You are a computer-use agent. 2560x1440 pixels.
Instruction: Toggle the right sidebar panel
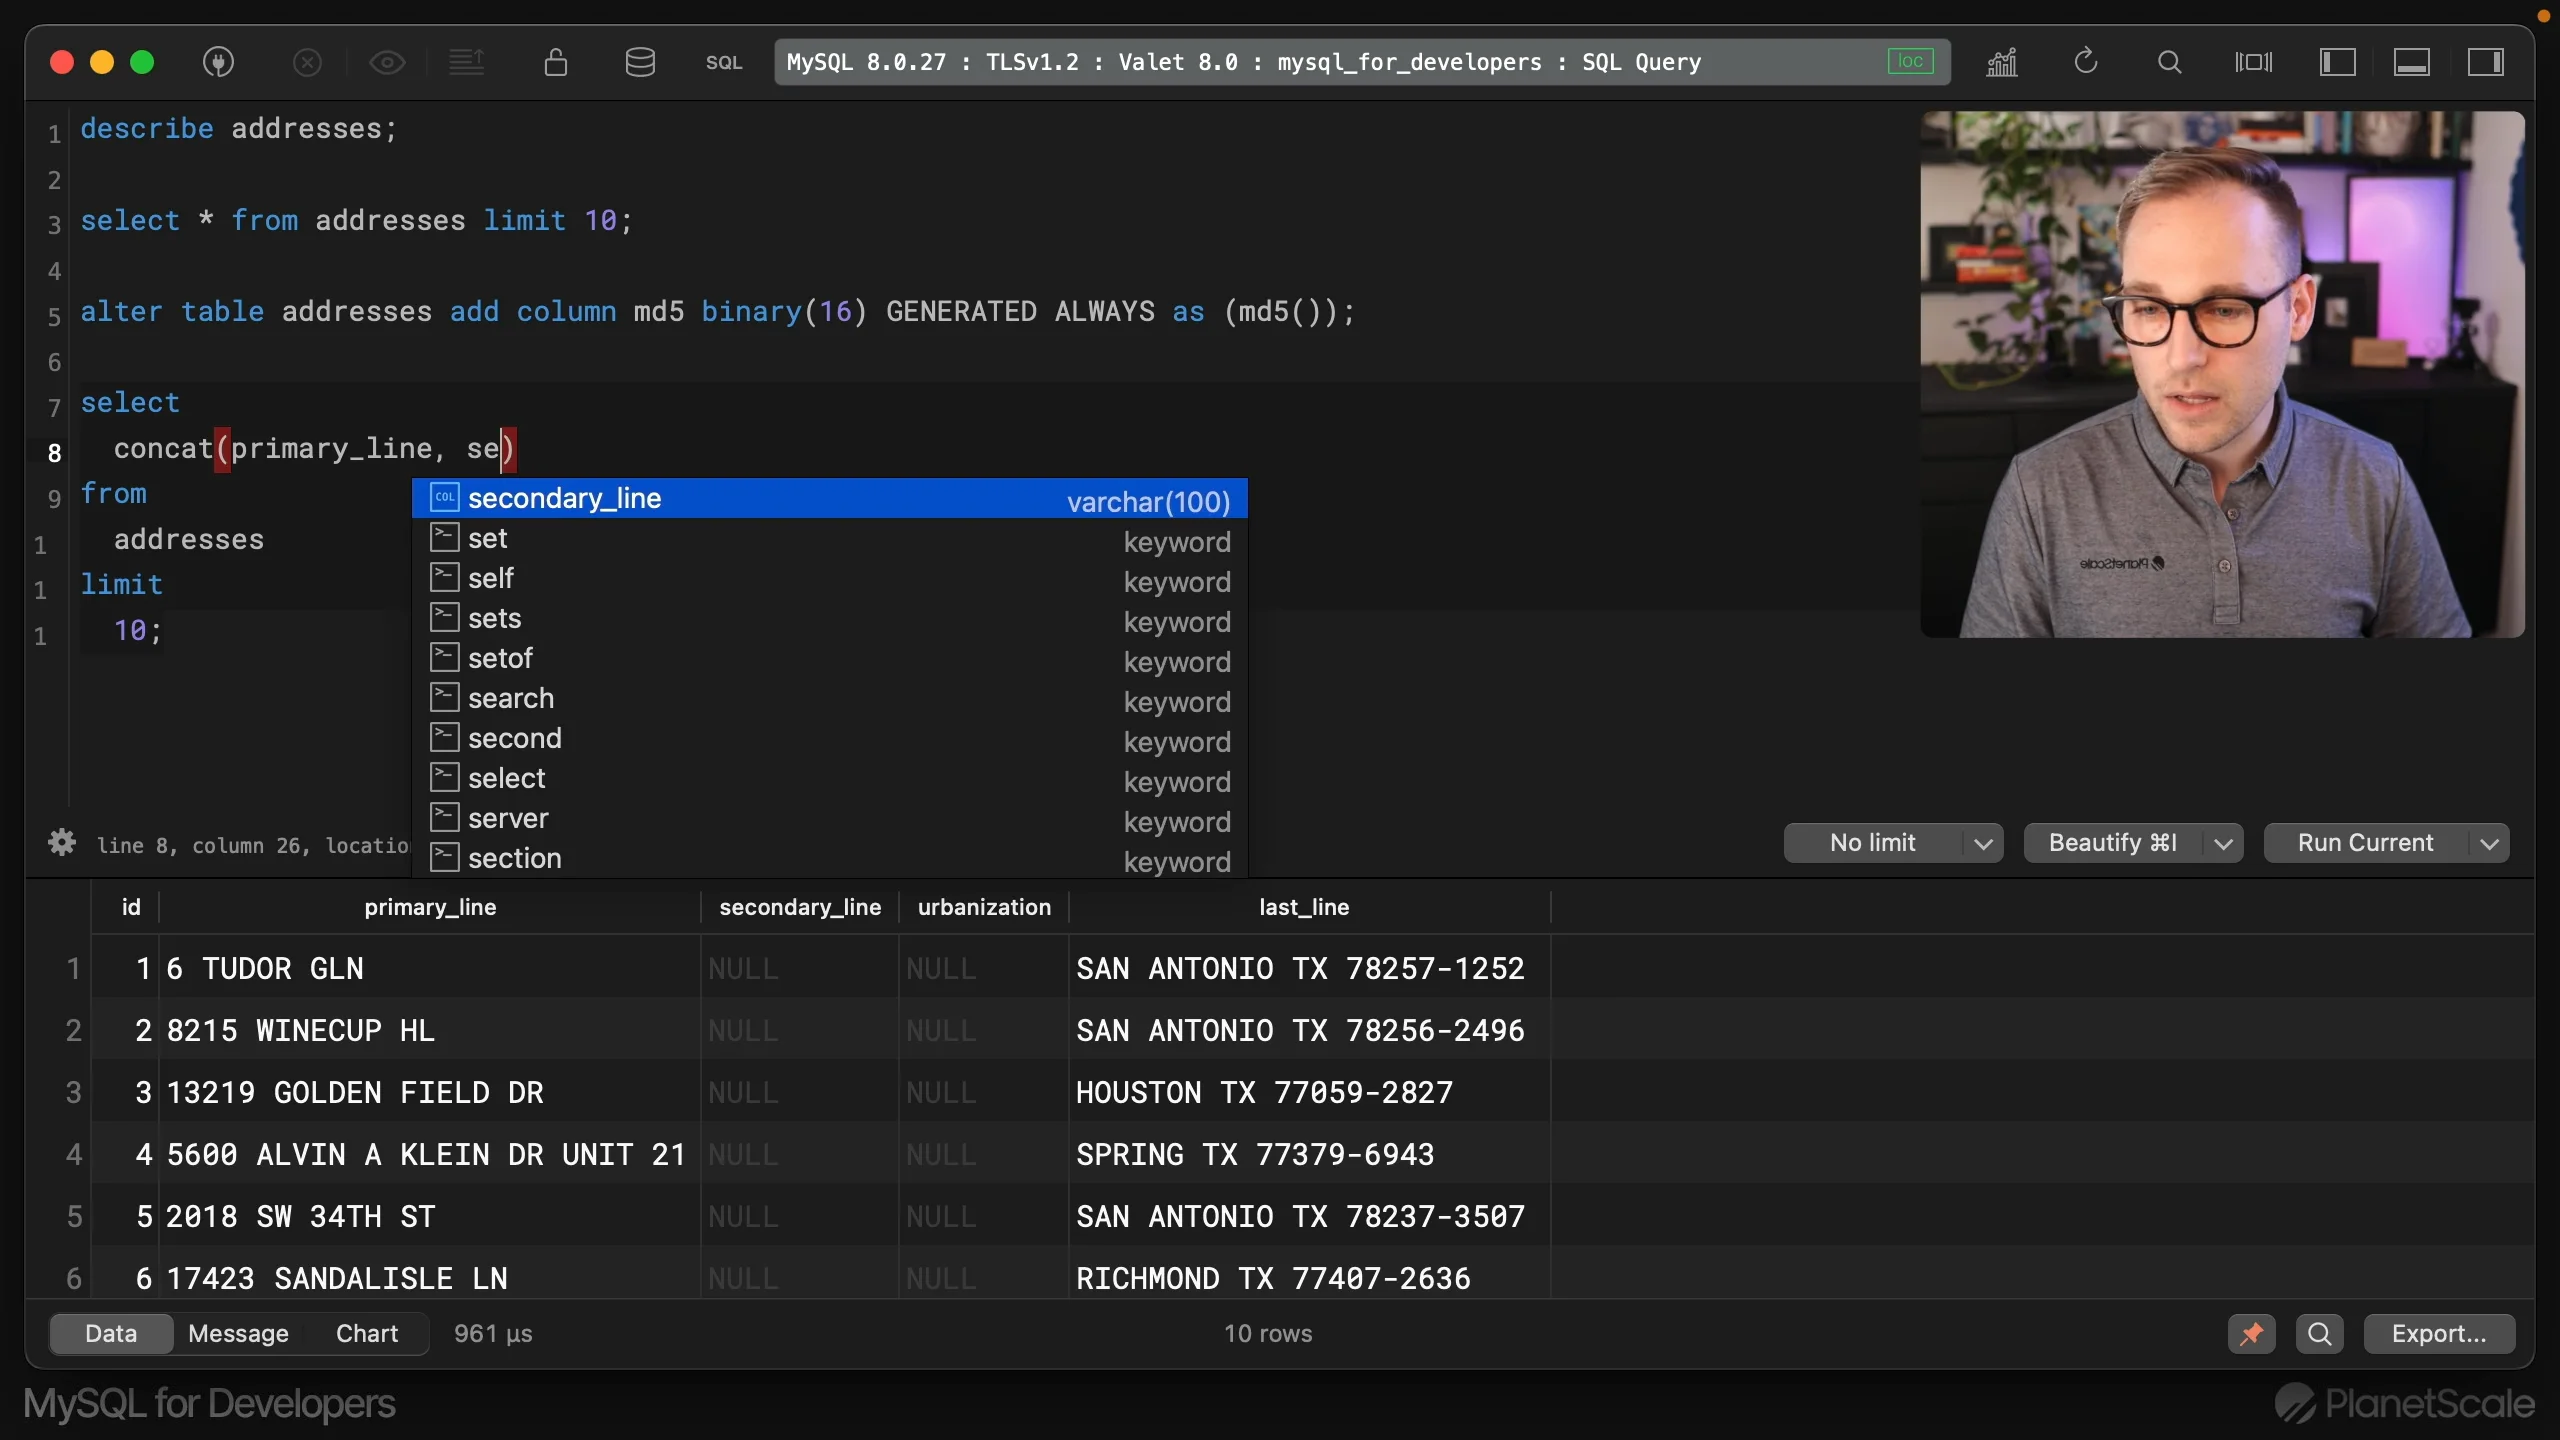tap(2486, 62)
